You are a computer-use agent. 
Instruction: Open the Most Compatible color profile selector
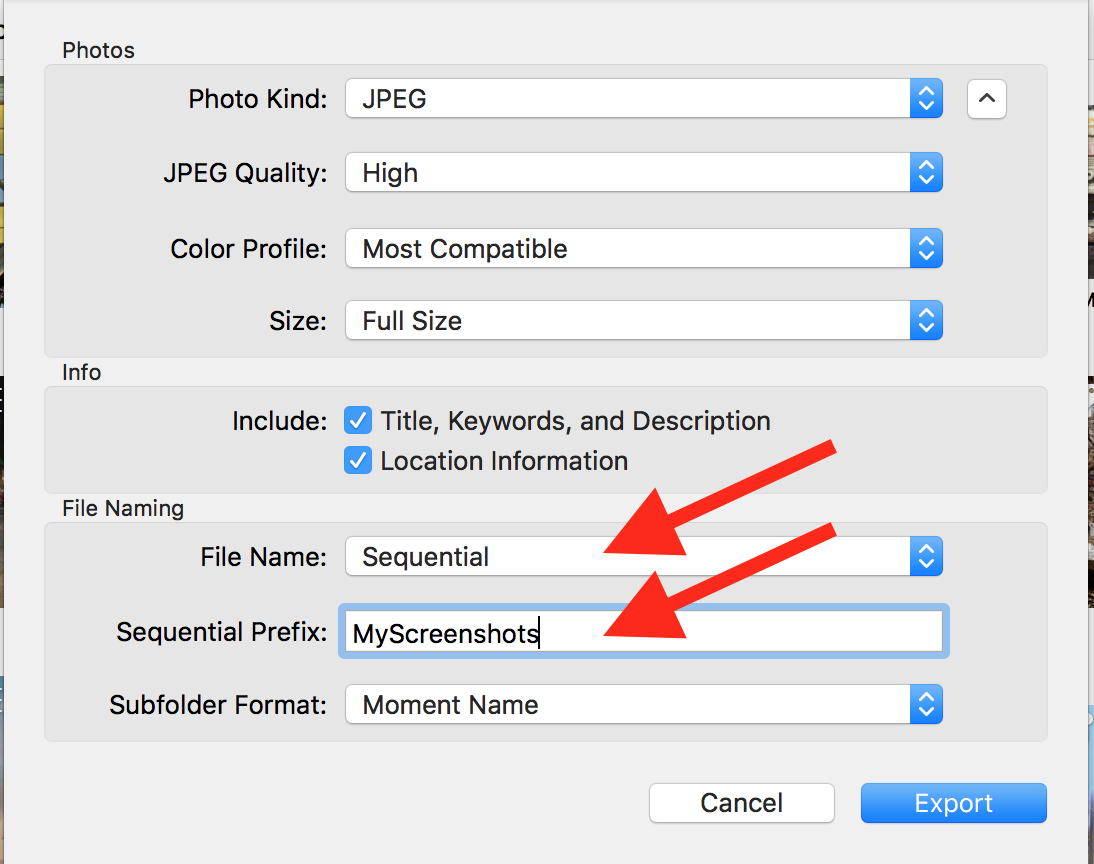point(640,248)
